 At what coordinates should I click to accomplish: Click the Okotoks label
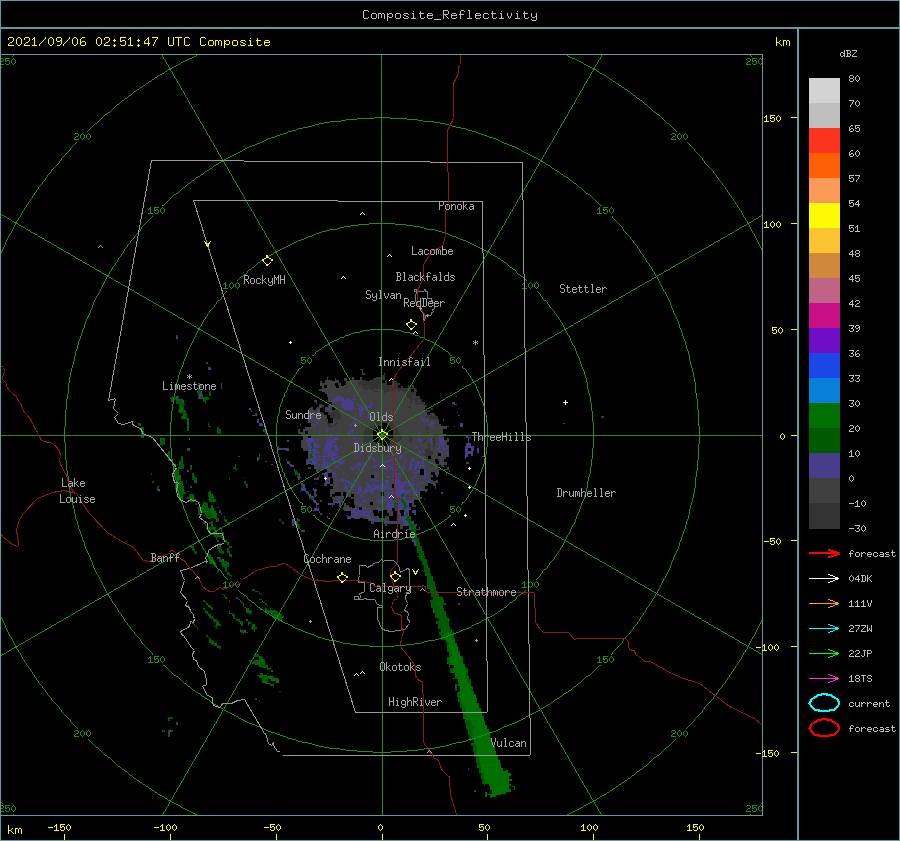pos(400,667)
